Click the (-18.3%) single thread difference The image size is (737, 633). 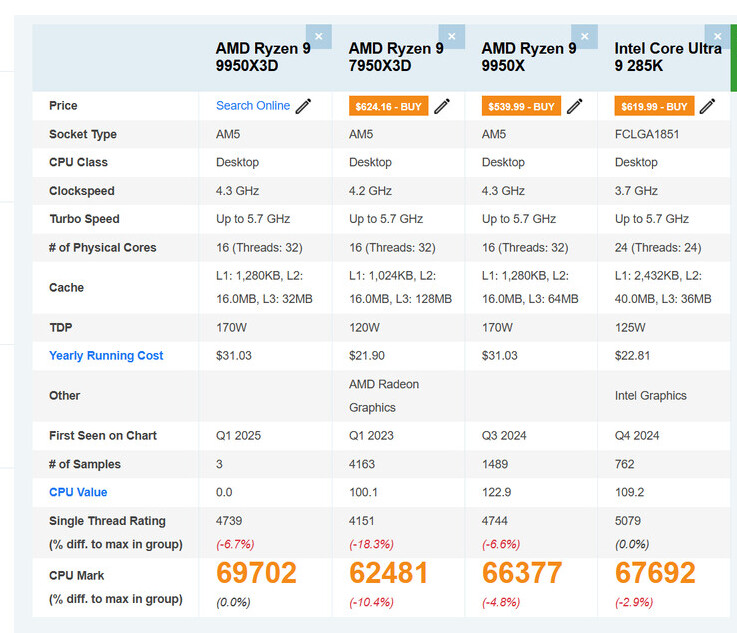pos(371,544)
